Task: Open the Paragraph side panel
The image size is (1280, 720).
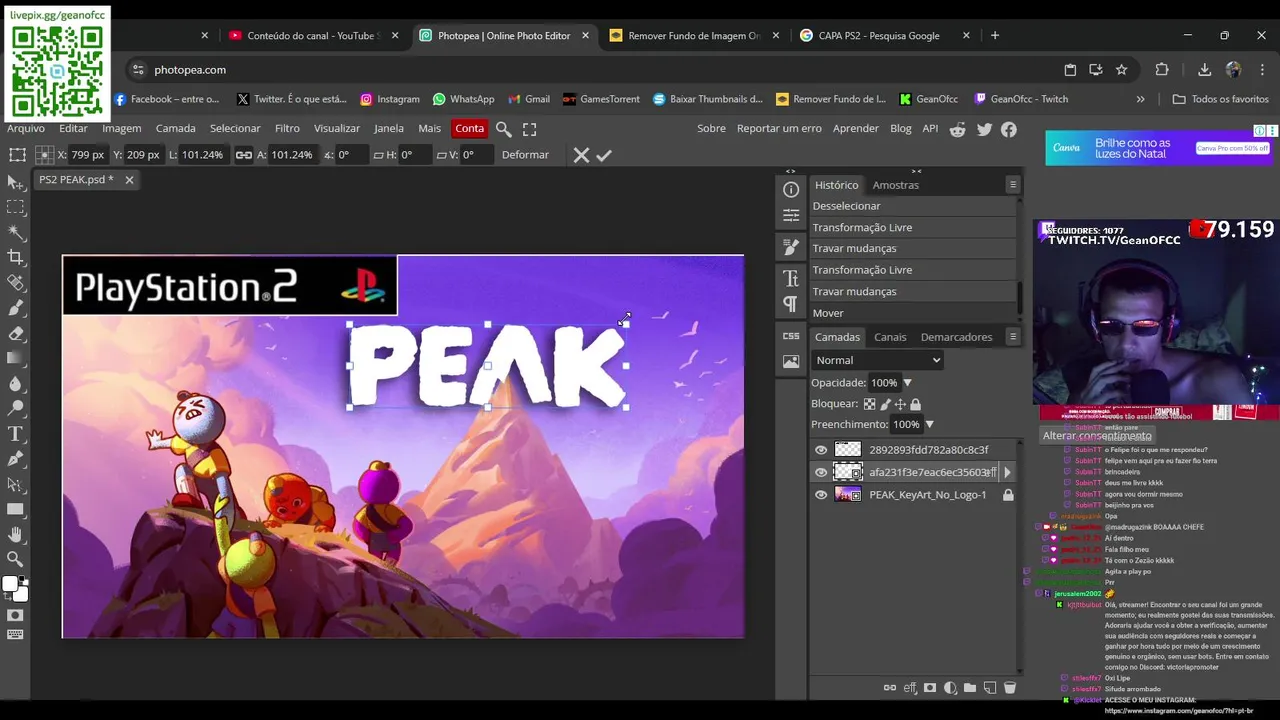Action: 791,304
